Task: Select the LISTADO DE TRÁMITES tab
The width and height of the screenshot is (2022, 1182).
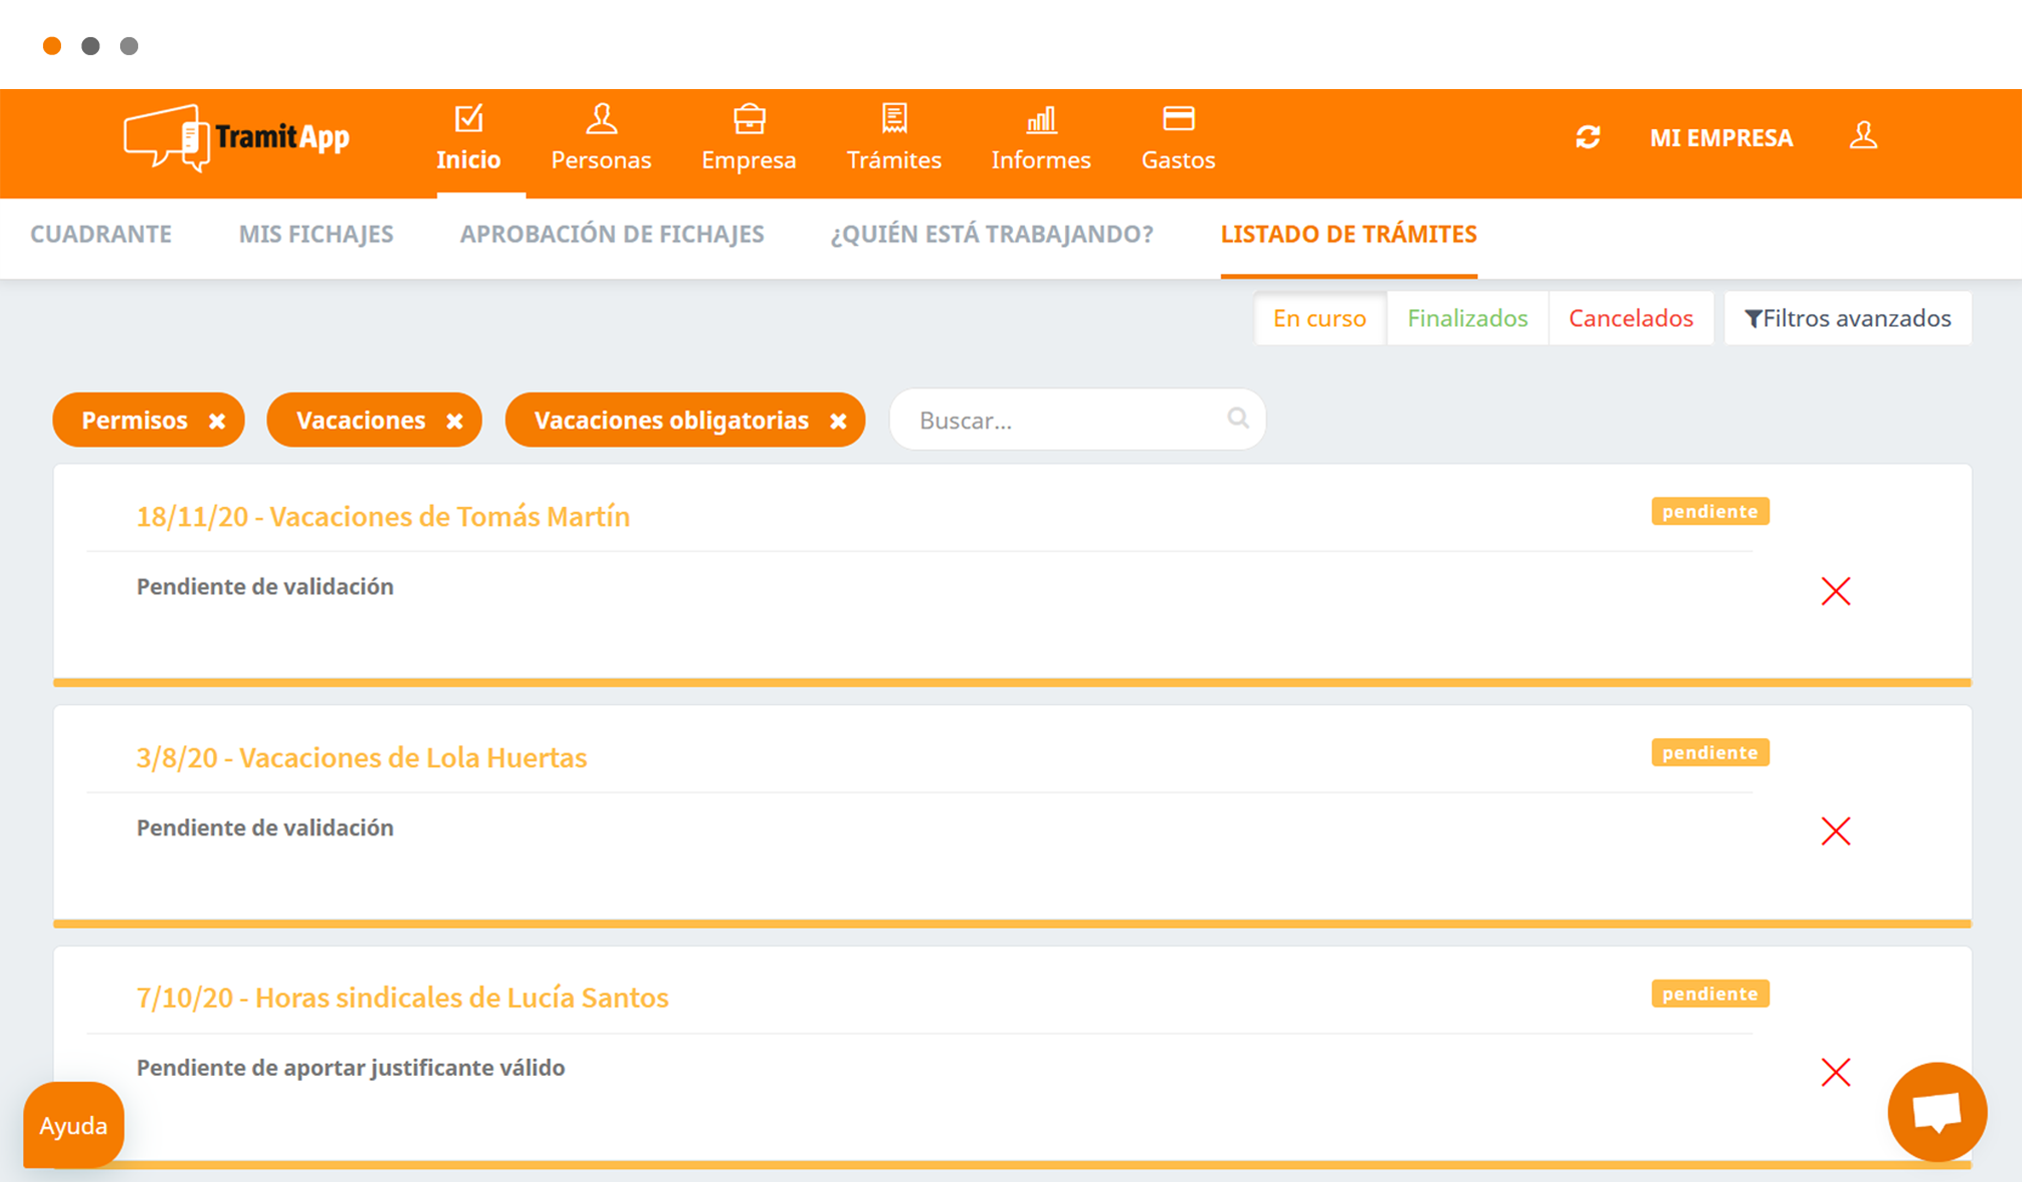Action: tap(1348, 234)
